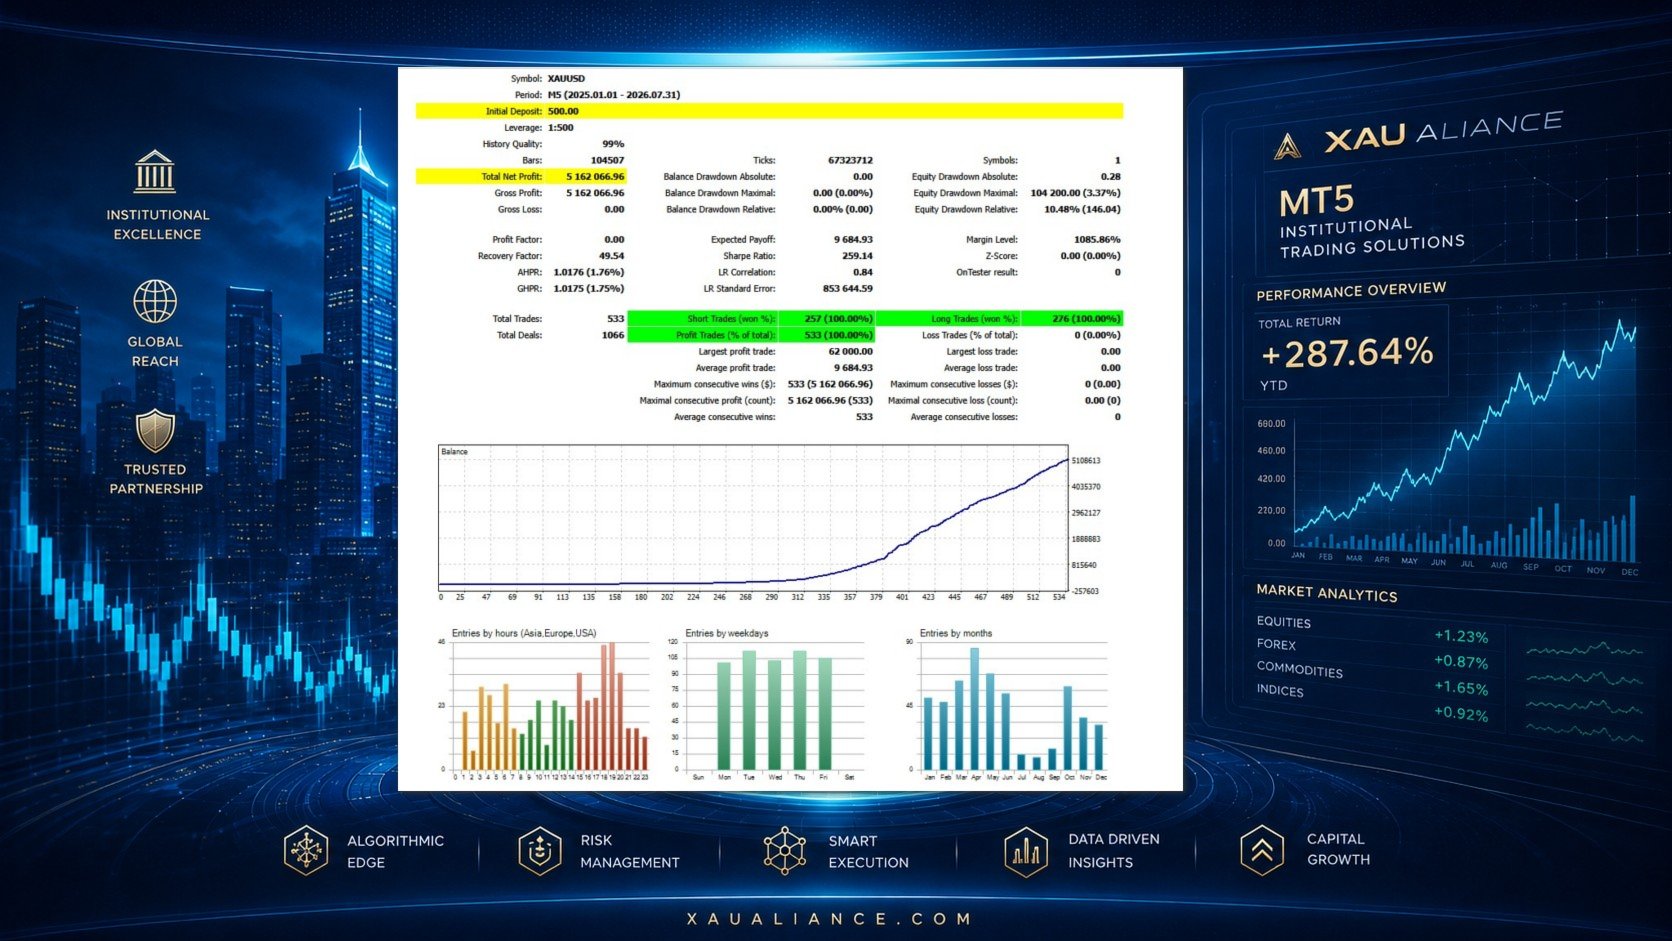Click the Initial Deposit 500.00 value
The image size is (1672, 941).
coord(563,111)
